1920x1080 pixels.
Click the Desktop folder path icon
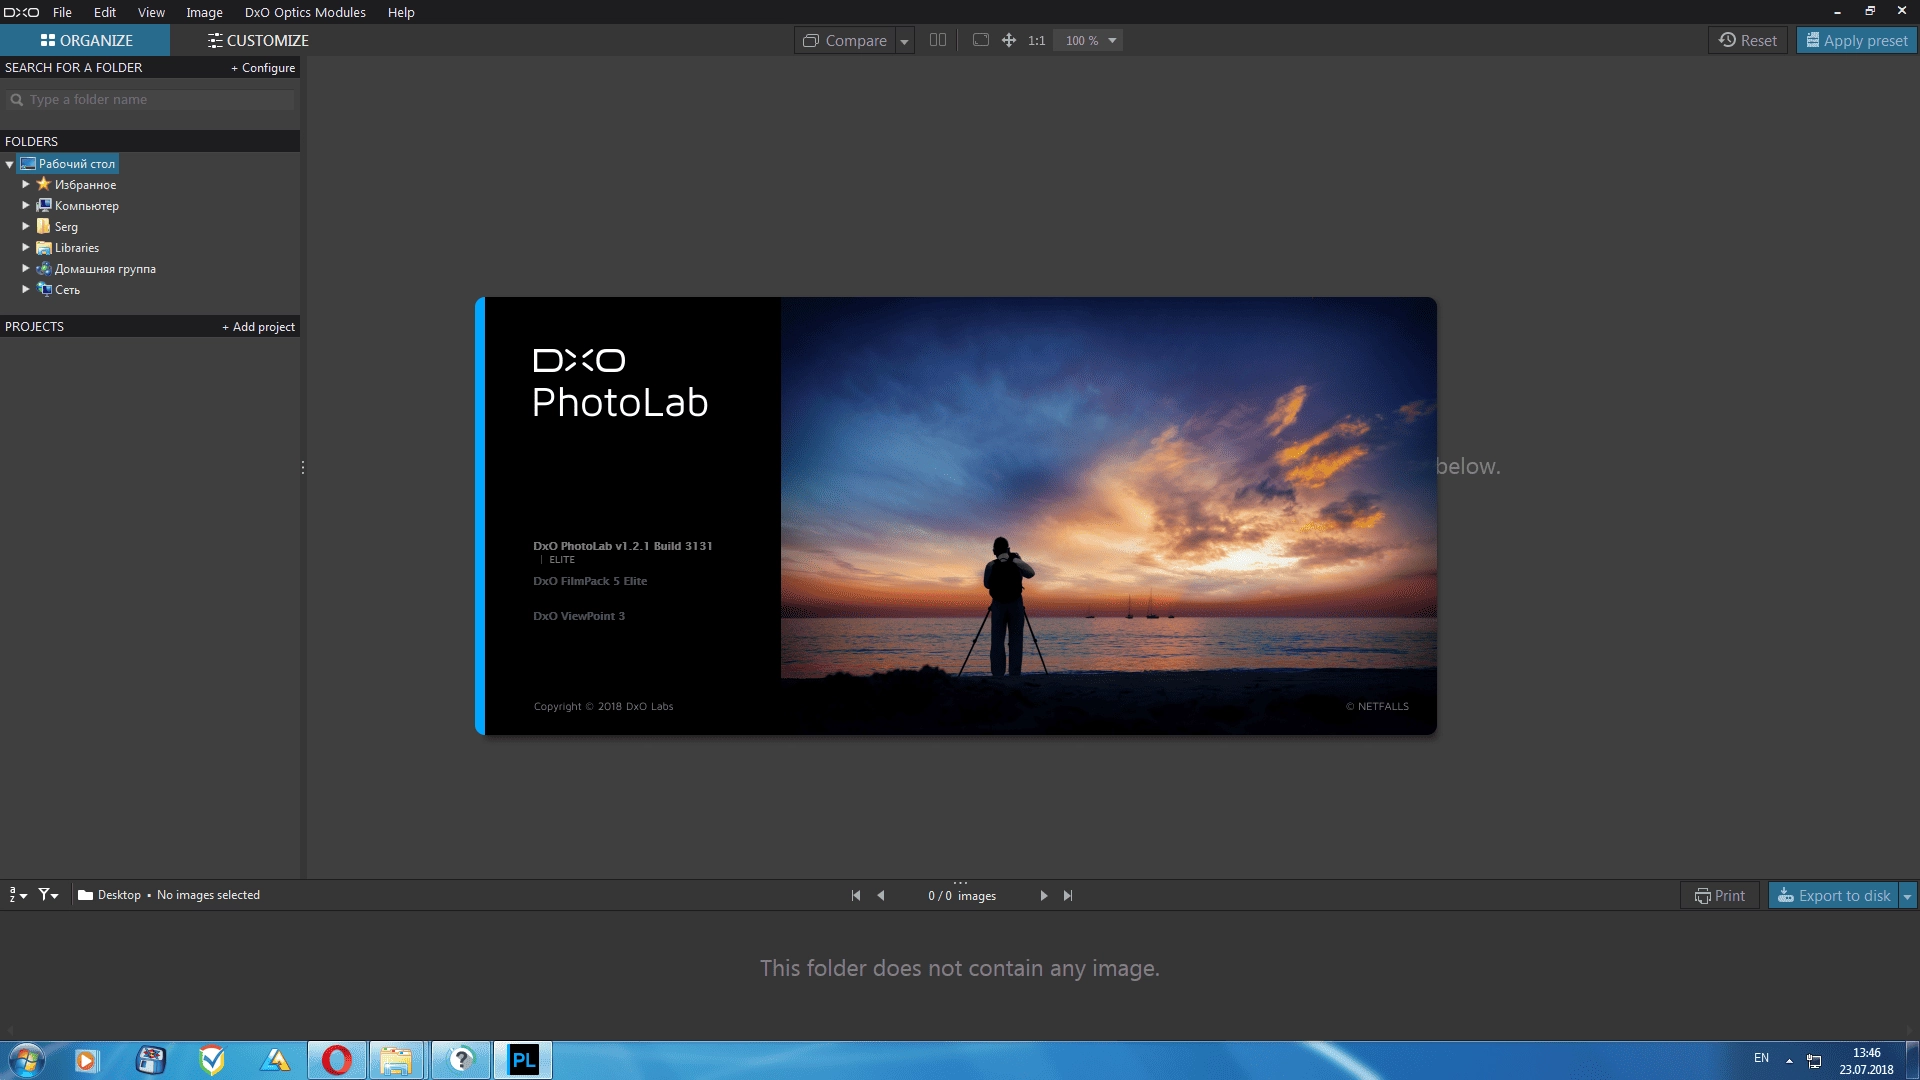pos(86,895)
